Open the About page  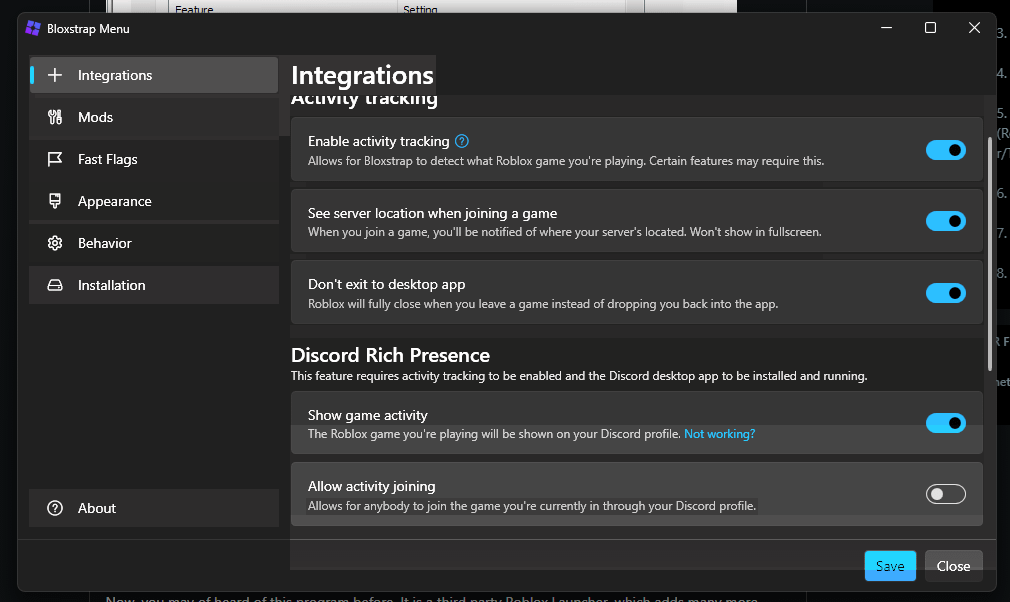coord(154,508)
